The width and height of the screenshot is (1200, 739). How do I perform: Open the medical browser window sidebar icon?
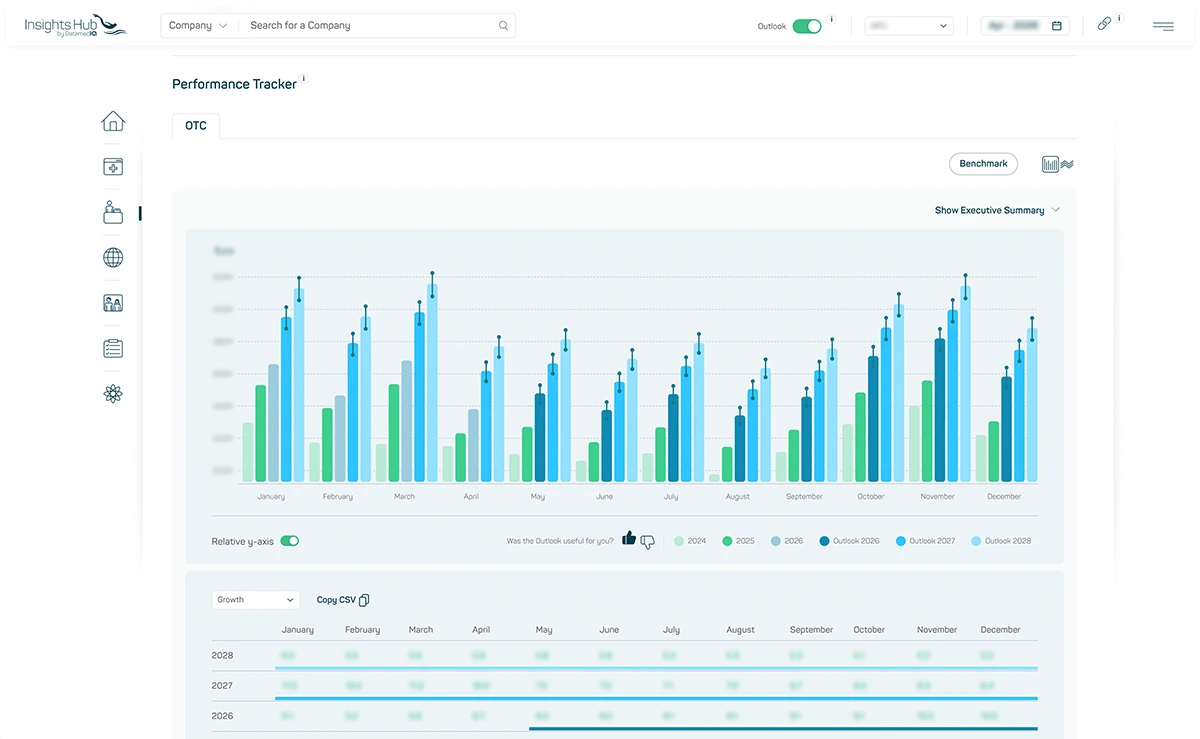113,167
